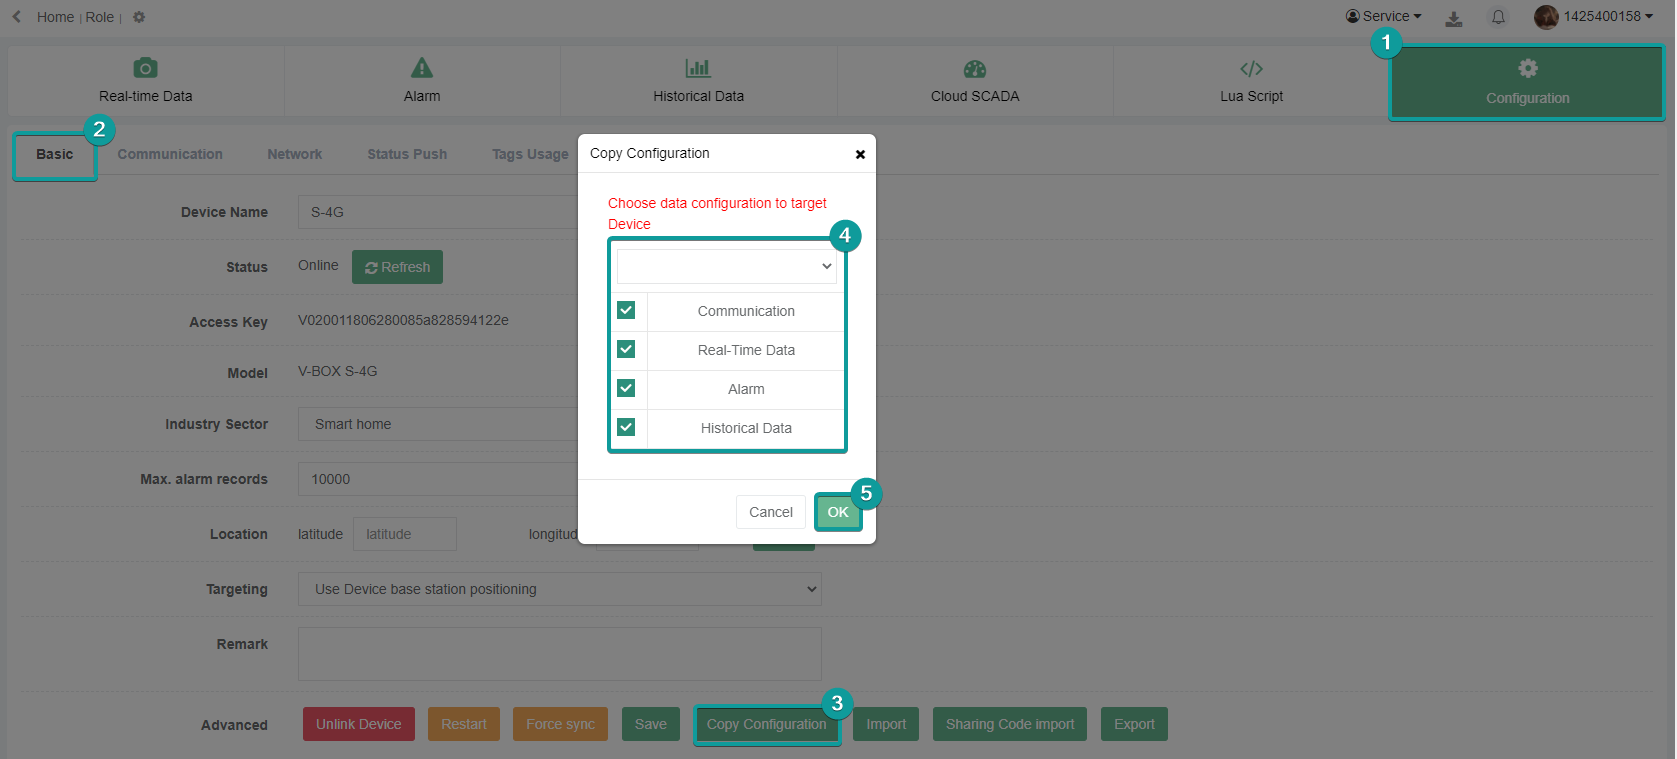Confirm the dialog with OK
The image size is (1677, 759).
pos(838,512)
